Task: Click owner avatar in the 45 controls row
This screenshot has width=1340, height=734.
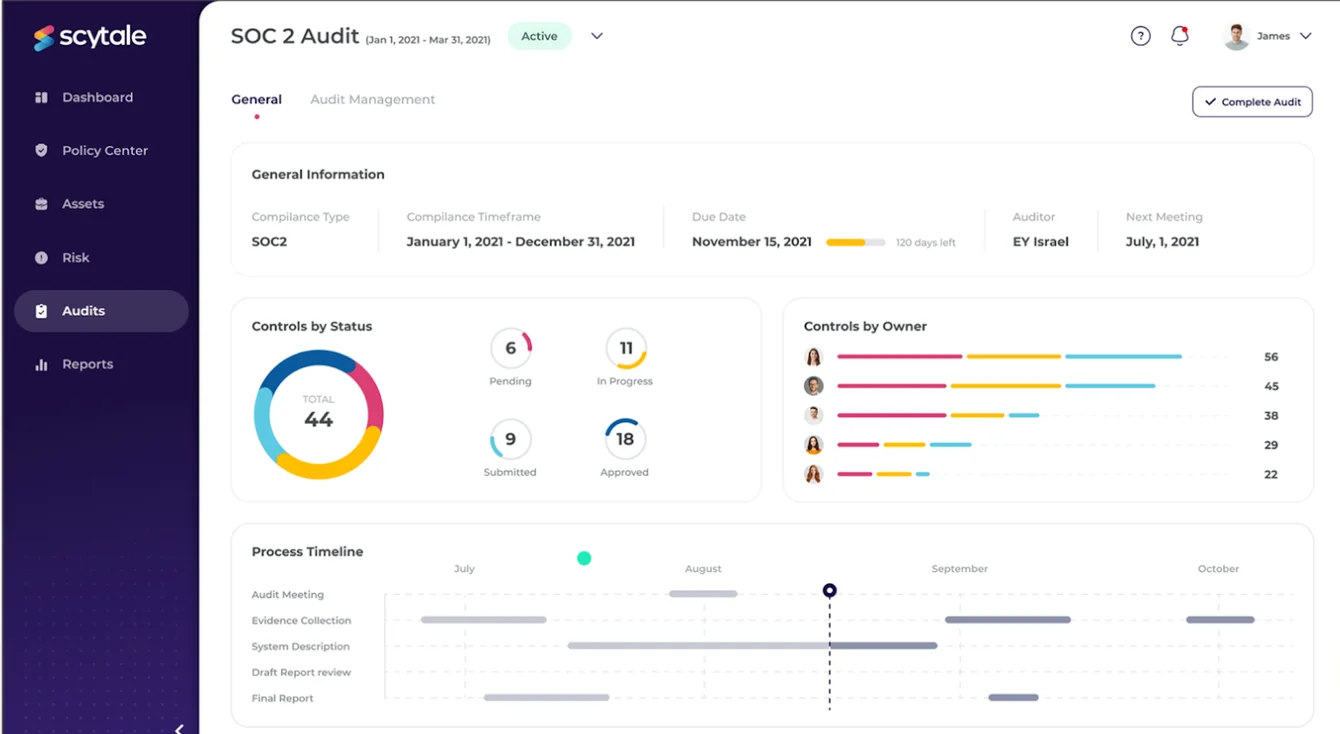Action: [x=814, y=386]
